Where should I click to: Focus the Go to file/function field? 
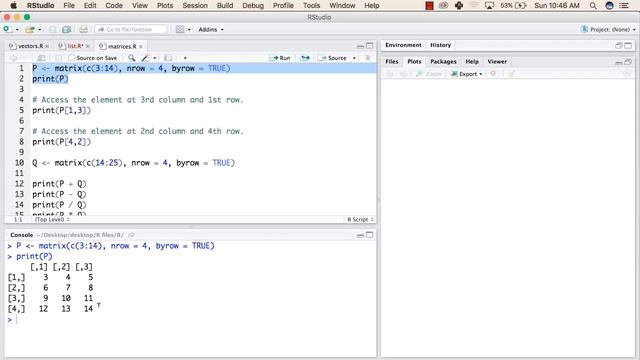(131, 29)
